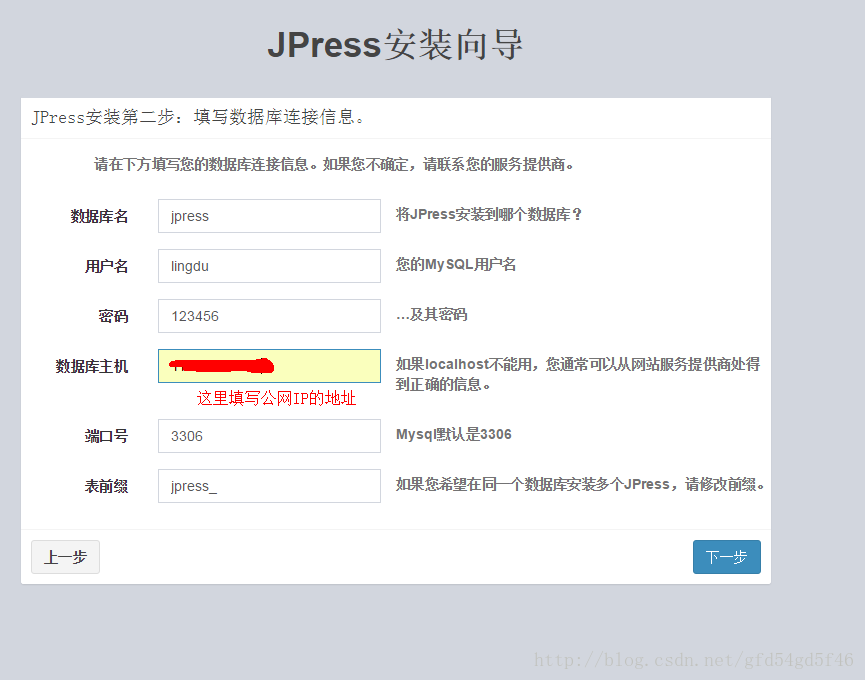Proceed with the 下一步 button
Screen dimensions: 865x680
click(727, 557)
